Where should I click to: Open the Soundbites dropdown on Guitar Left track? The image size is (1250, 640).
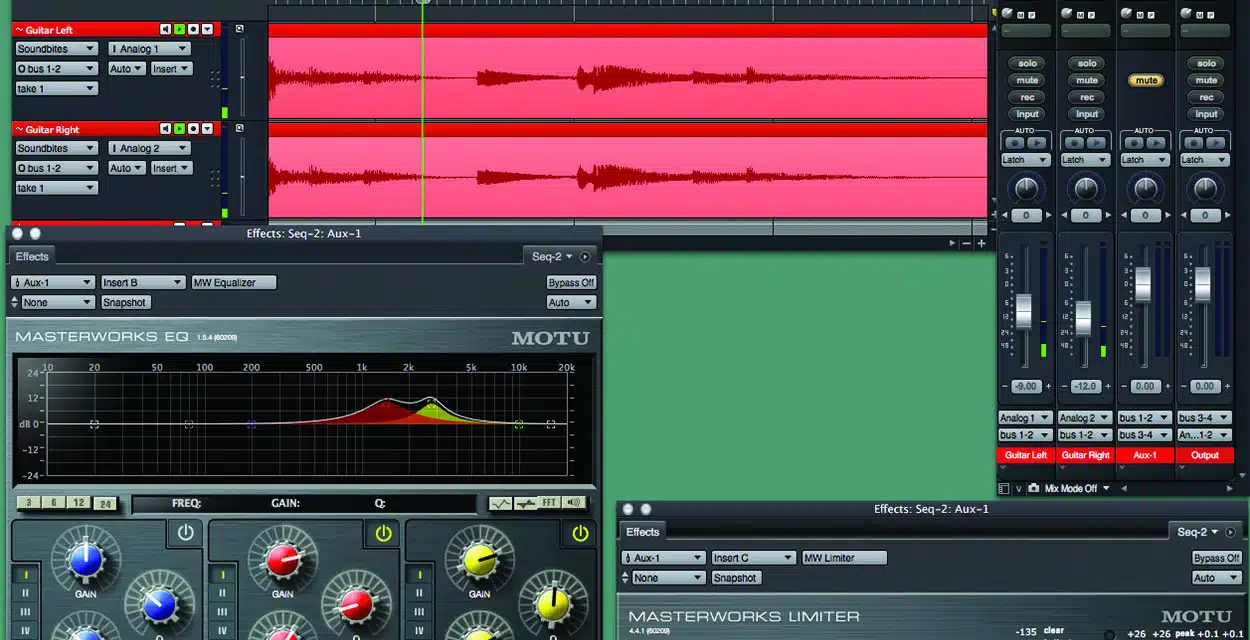tap(56, 49)
